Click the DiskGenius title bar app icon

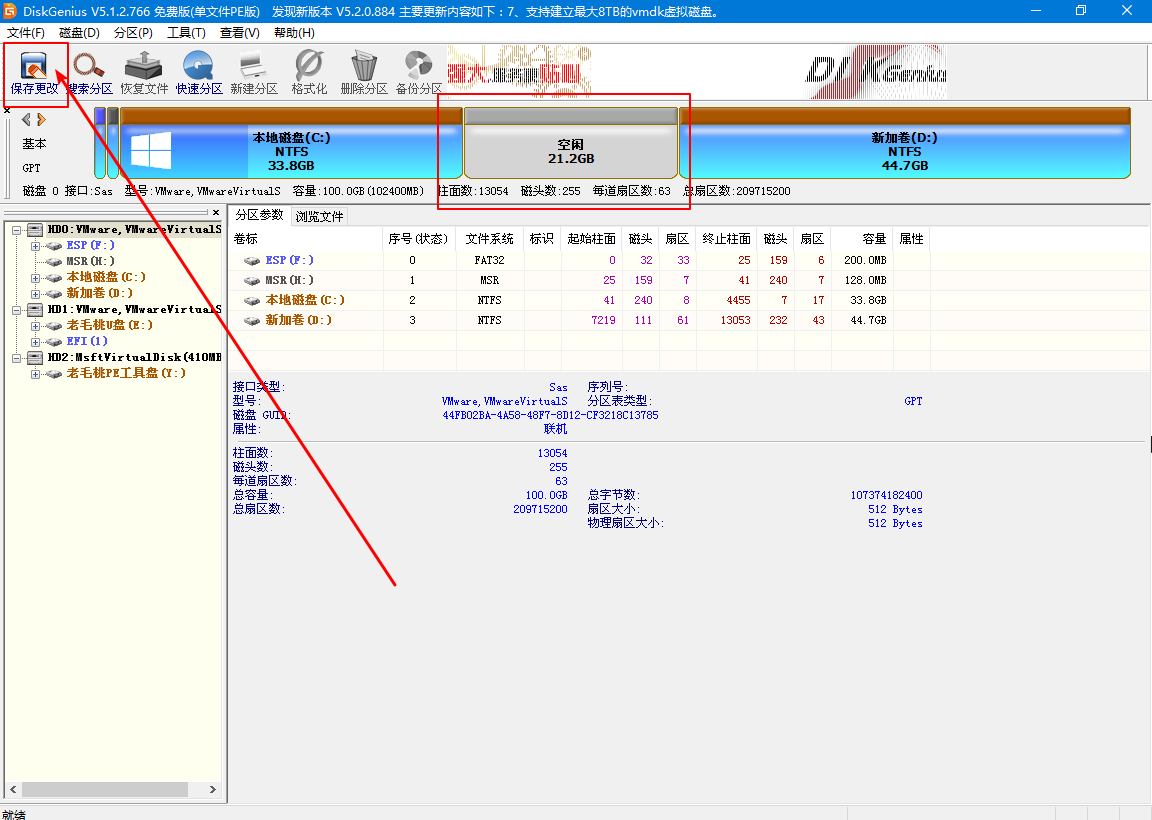point(10,11)
